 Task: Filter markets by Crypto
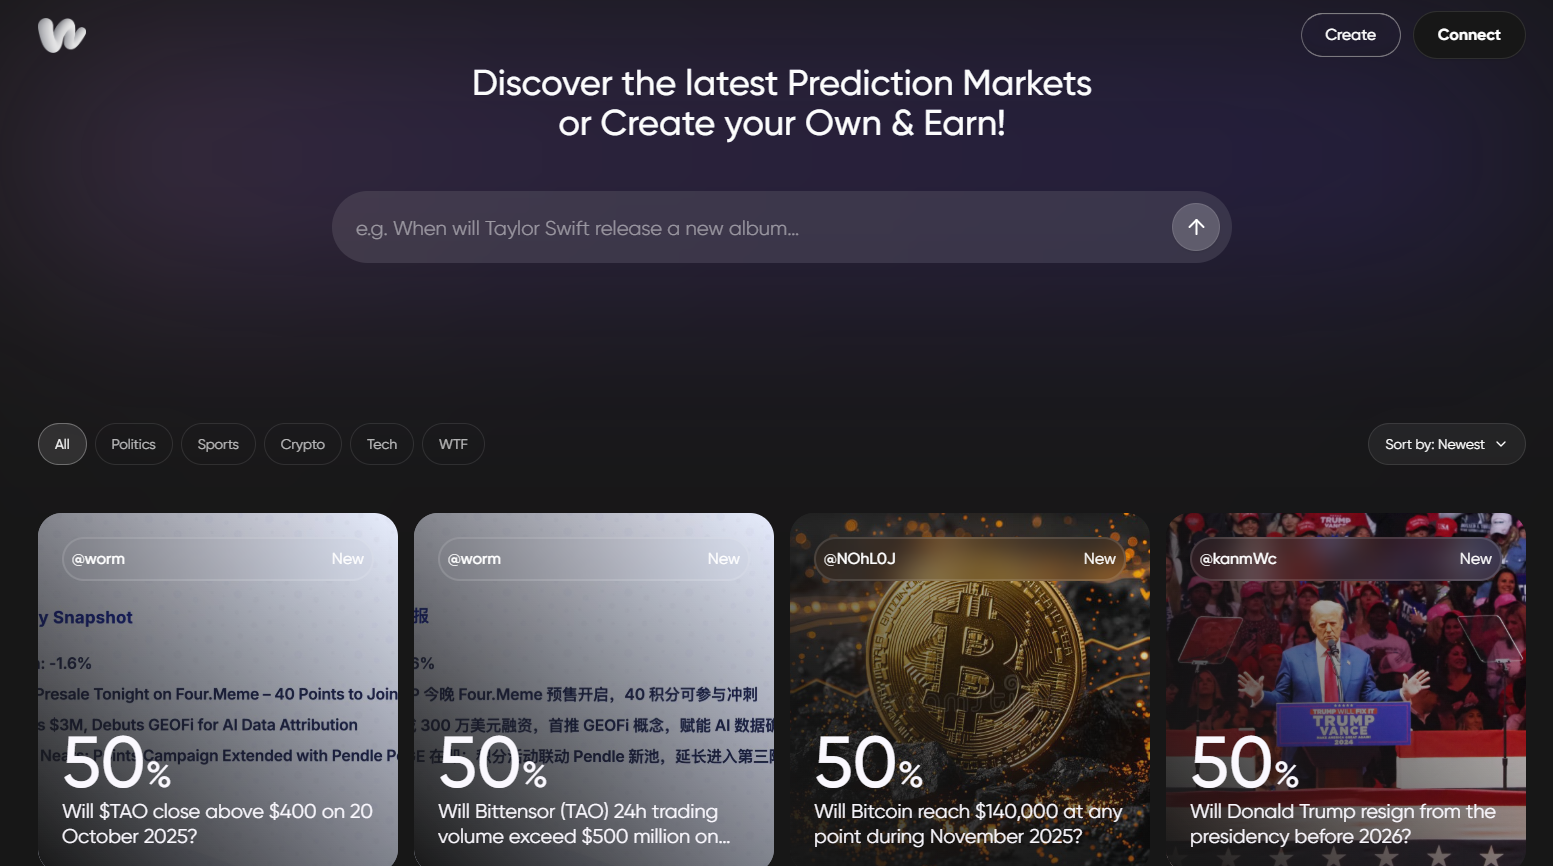point(302,444)
